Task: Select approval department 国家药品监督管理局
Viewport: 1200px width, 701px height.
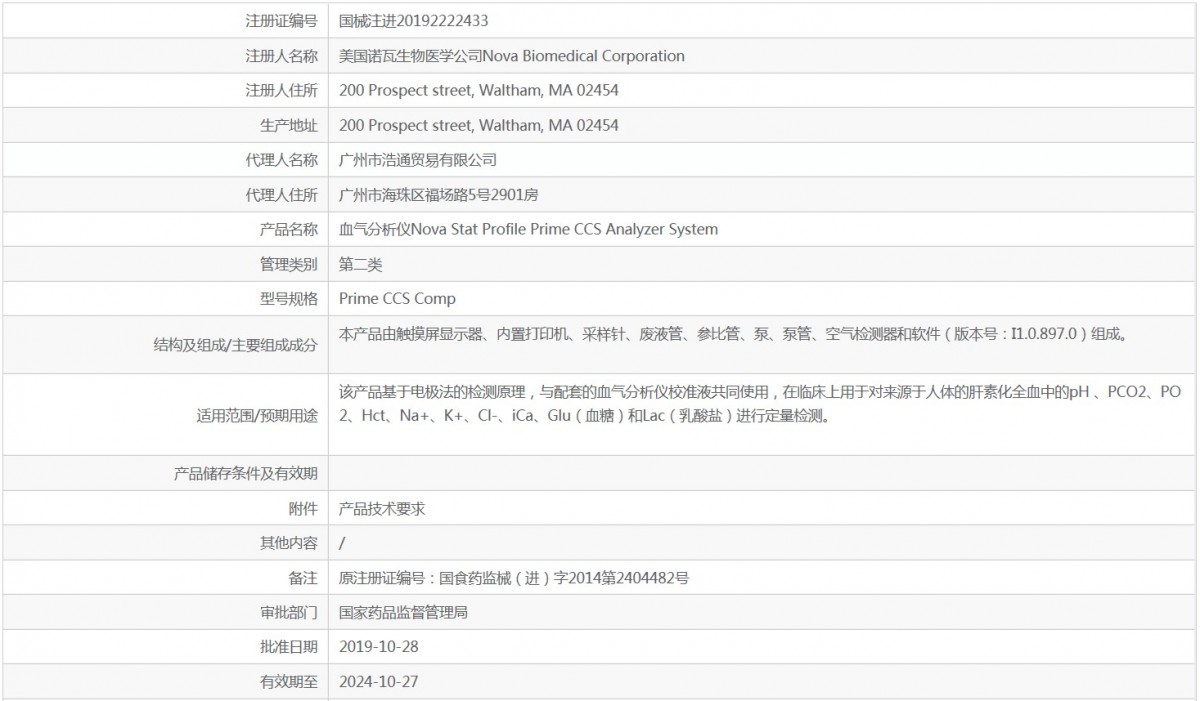Action: click(x=403, y=613)
